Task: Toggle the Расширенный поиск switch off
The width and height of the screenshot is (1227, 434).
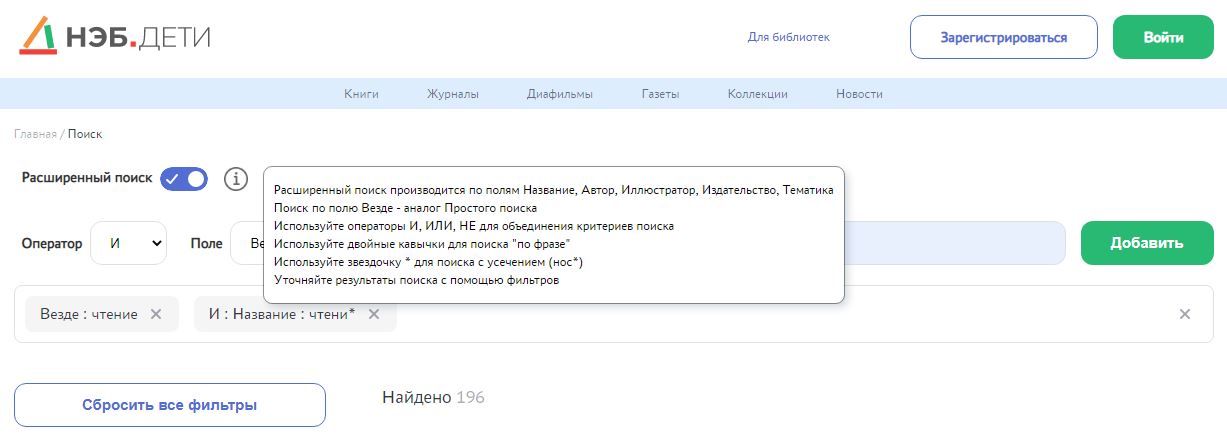Action: click(184, 179)
